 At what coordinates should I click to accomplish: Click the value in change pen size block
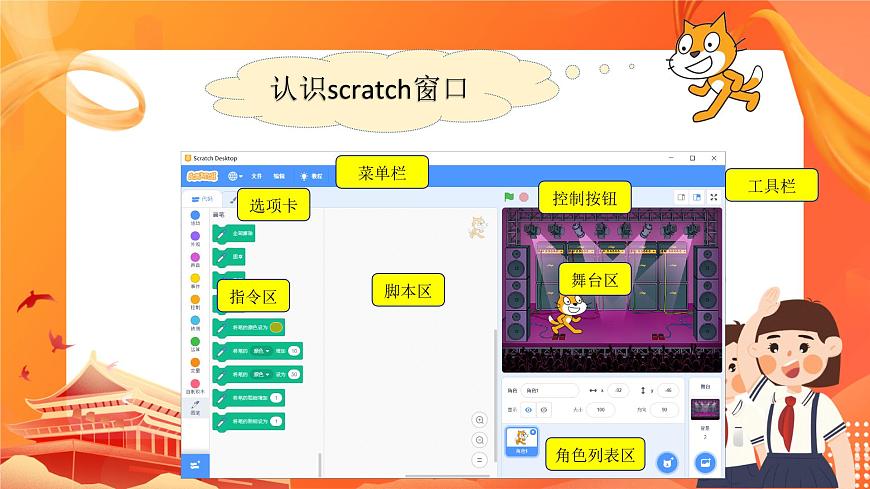(x=276, y=398)
